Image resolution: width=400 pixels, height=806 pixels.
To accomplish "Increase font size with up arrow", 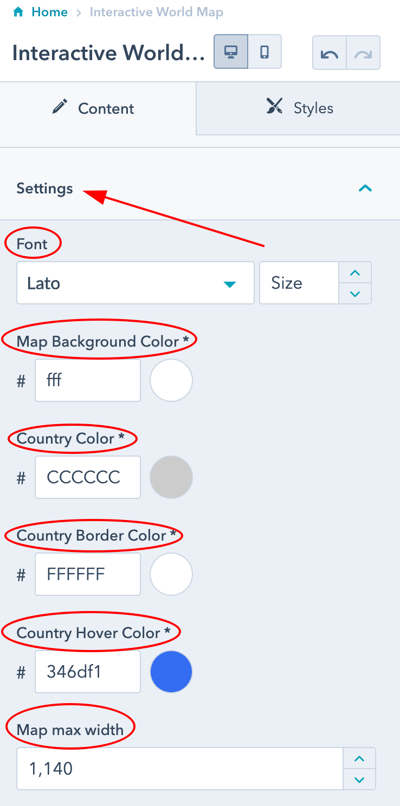I will 355,272.
